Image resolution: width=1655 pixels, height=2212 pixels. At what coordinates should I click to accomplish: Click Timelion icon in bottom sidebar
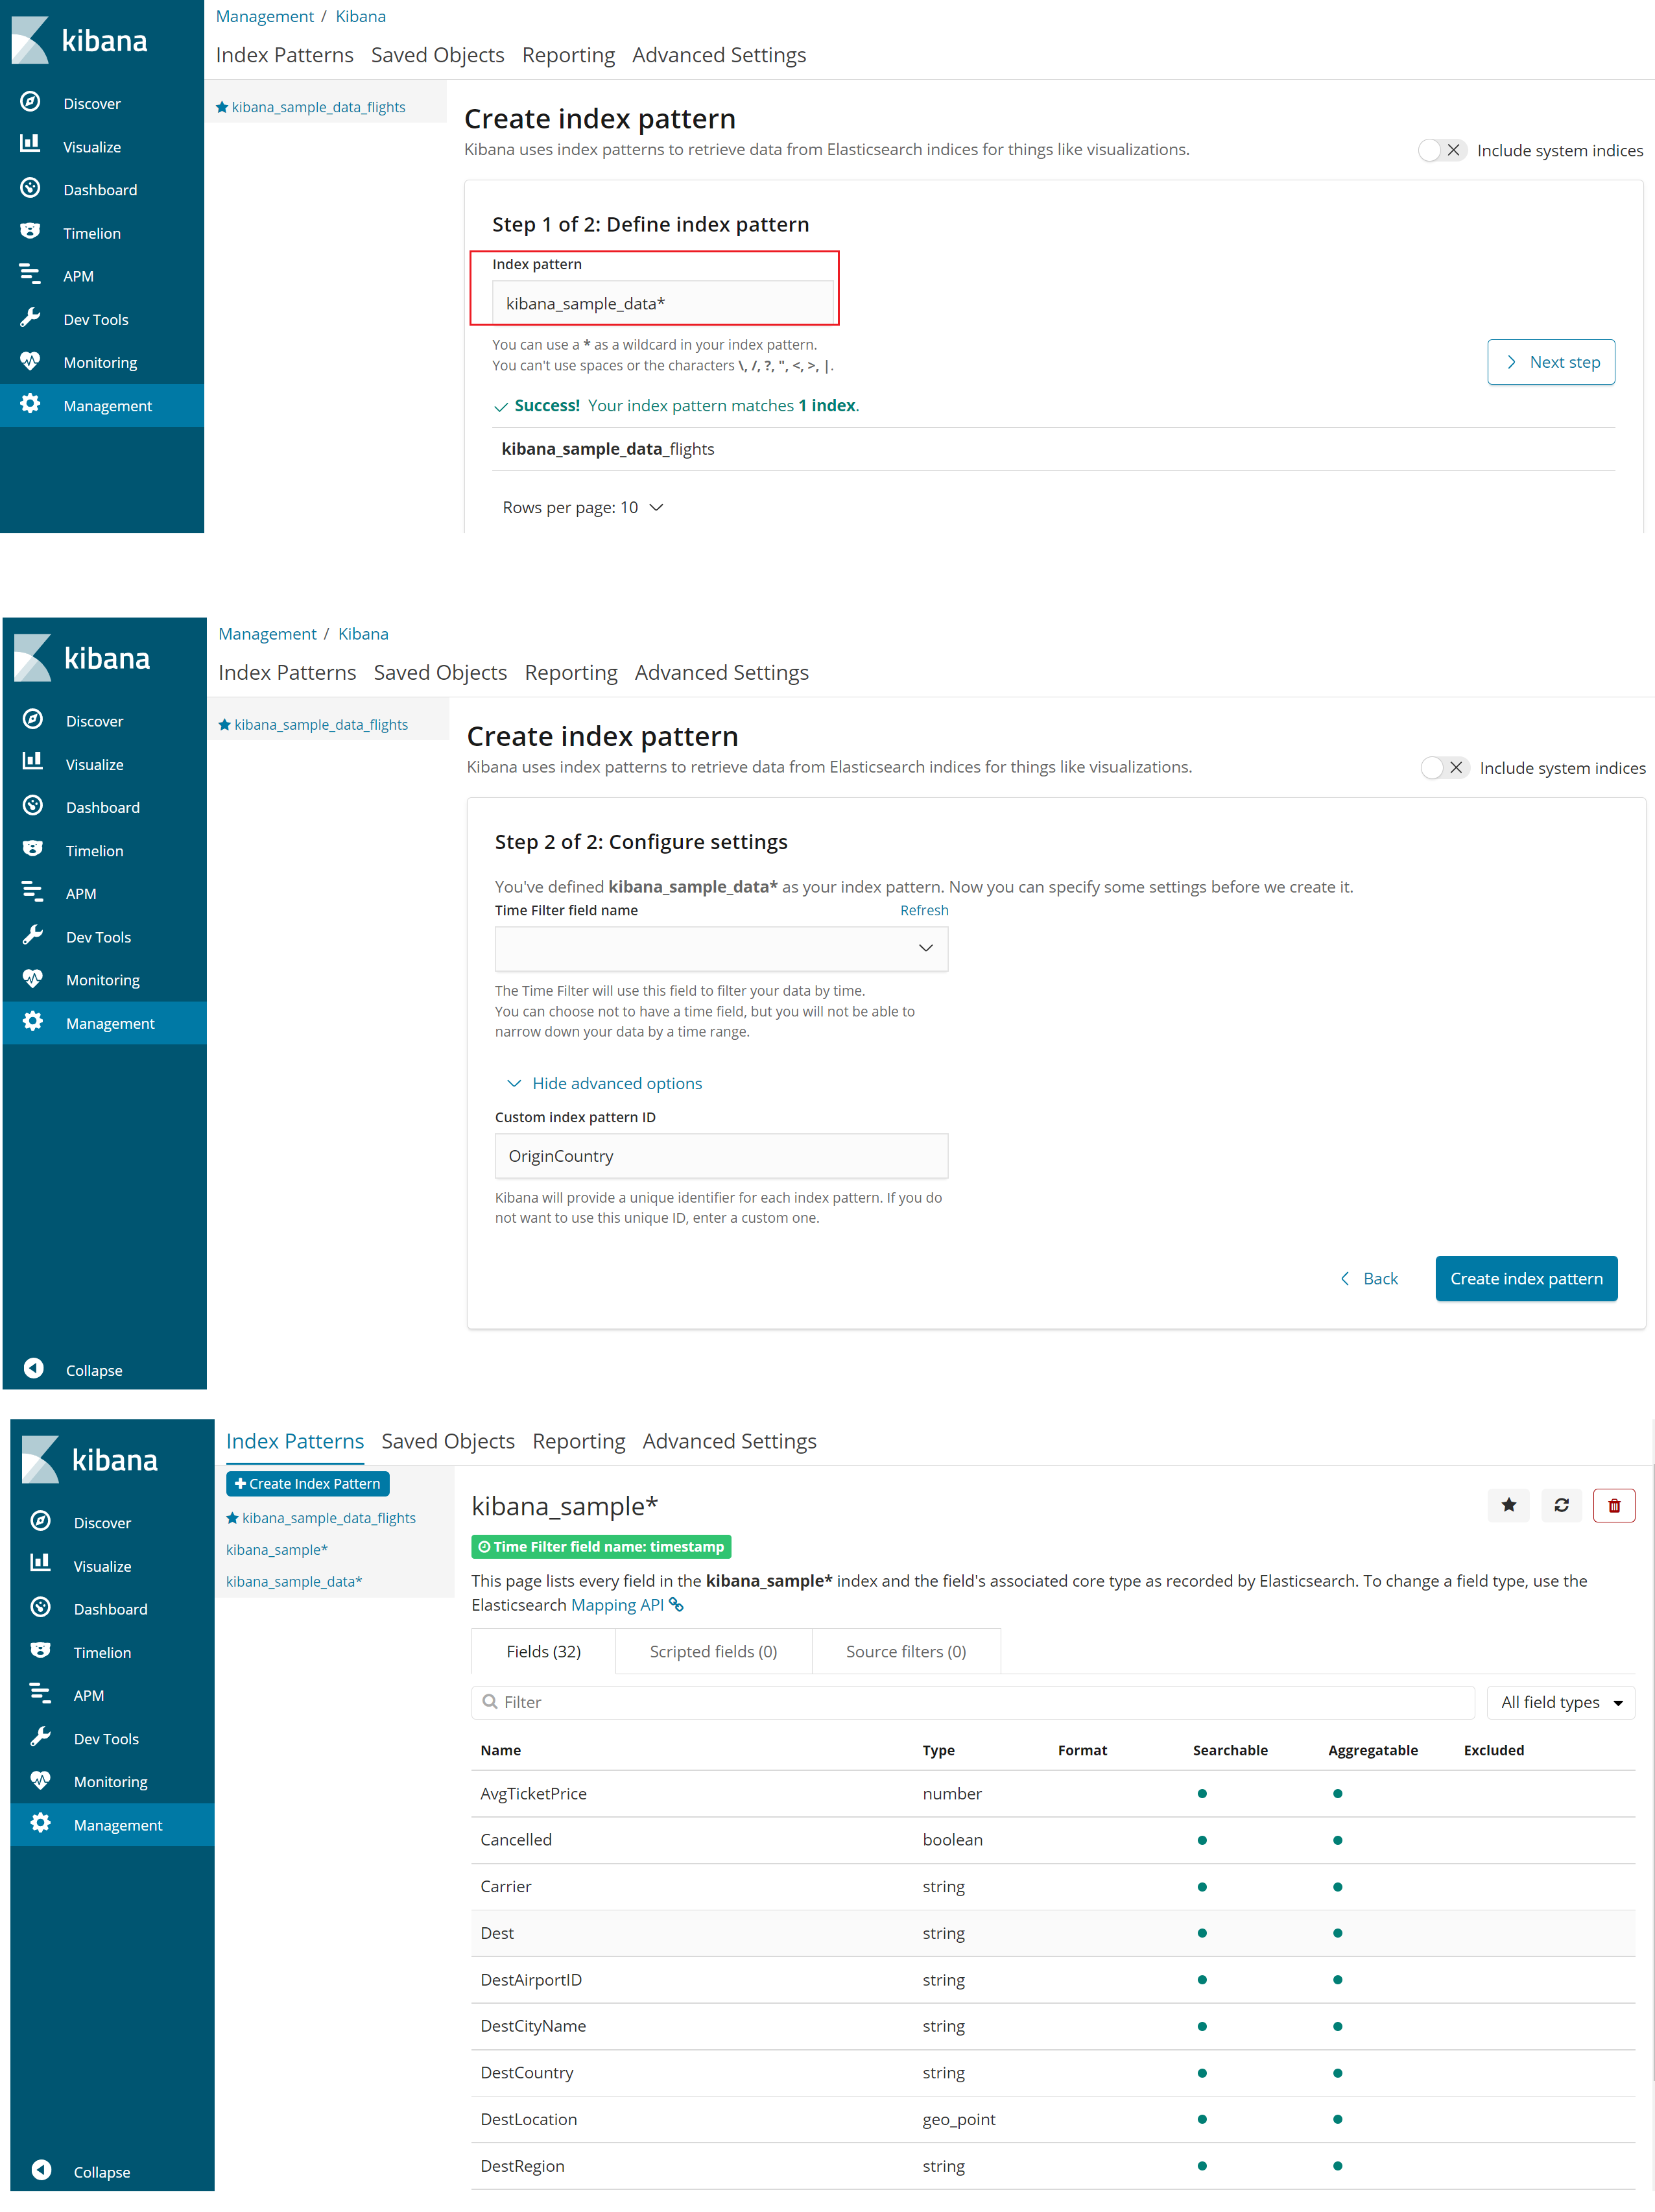[41, 1651]
